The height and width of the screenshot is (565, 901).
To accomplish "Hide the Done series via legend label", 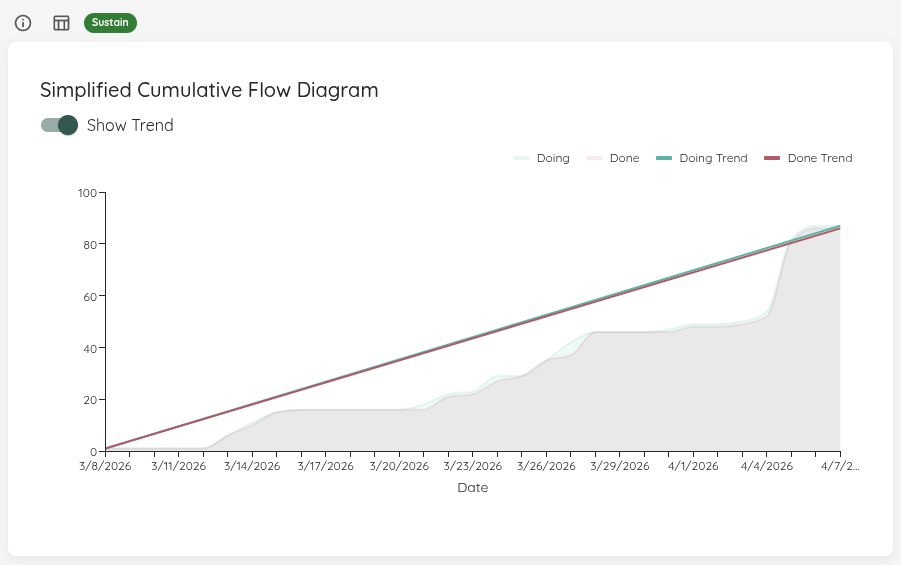I will click(624, 158).
